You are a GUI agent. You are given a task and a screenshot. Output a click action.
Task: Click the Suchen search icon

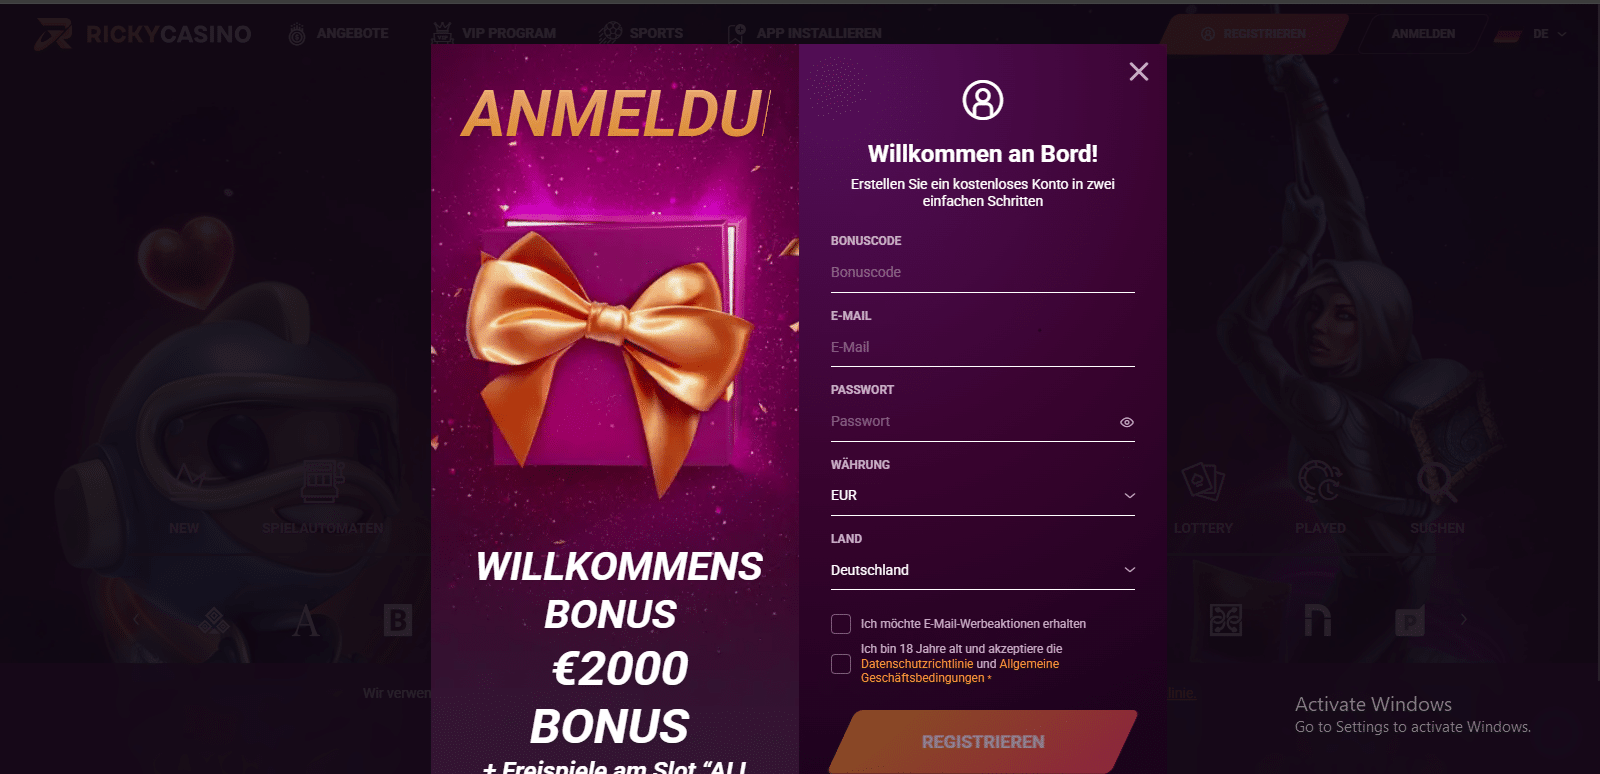tap(1437, 482)
